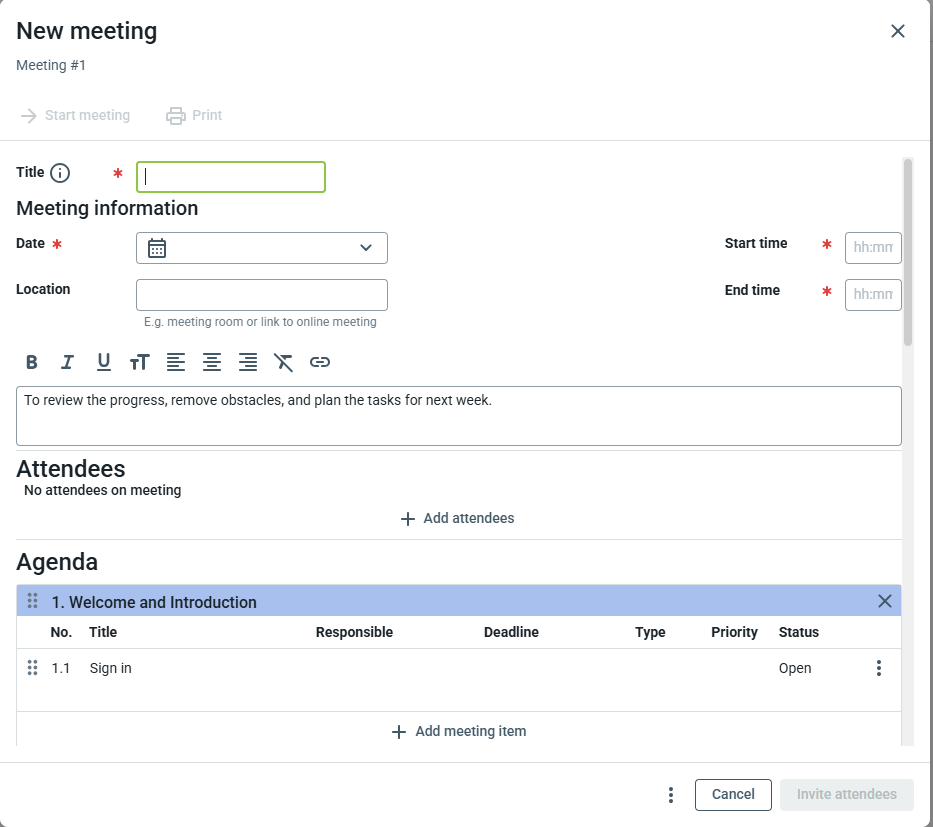933x827 pixels.
Task: Open the text size formatting option
Action: click(x=140, y=362)
